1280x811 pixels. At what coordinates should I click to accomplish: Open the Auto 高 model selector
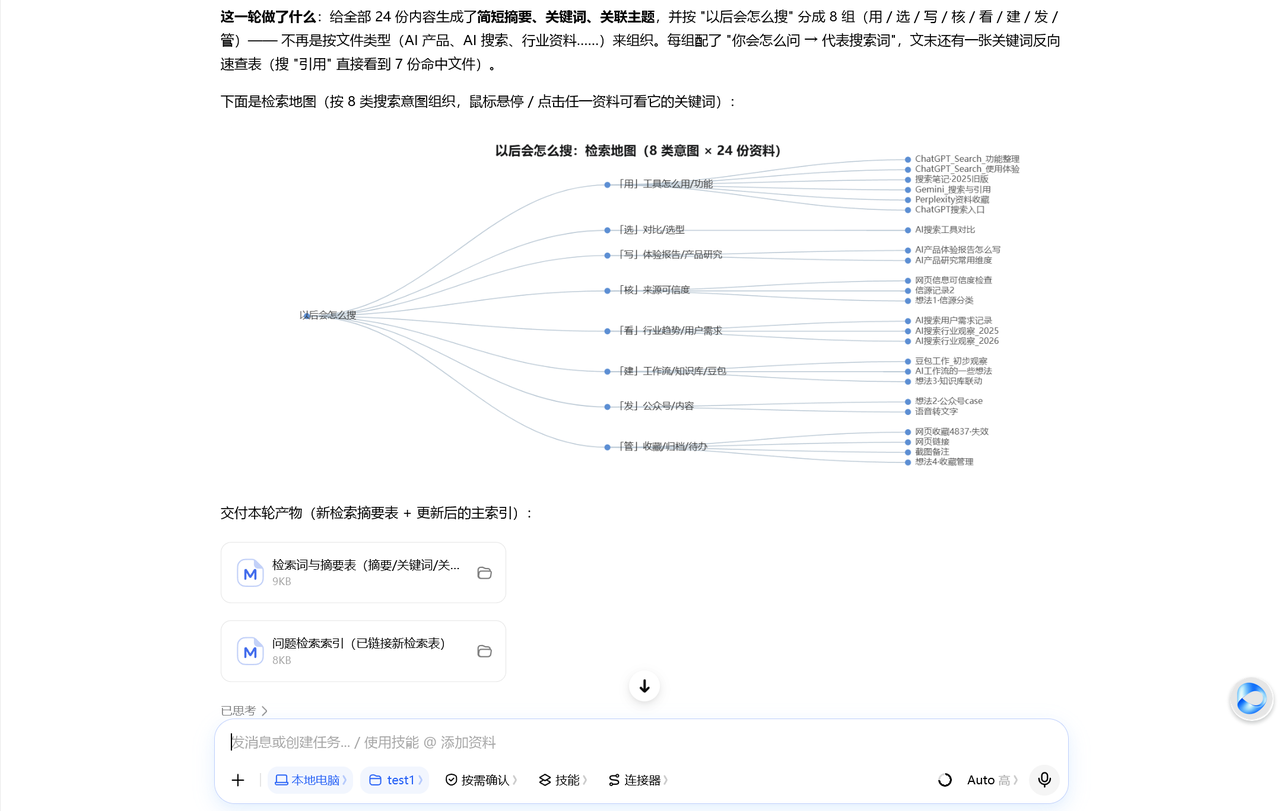pyautogui.click(x=992, y=780)
